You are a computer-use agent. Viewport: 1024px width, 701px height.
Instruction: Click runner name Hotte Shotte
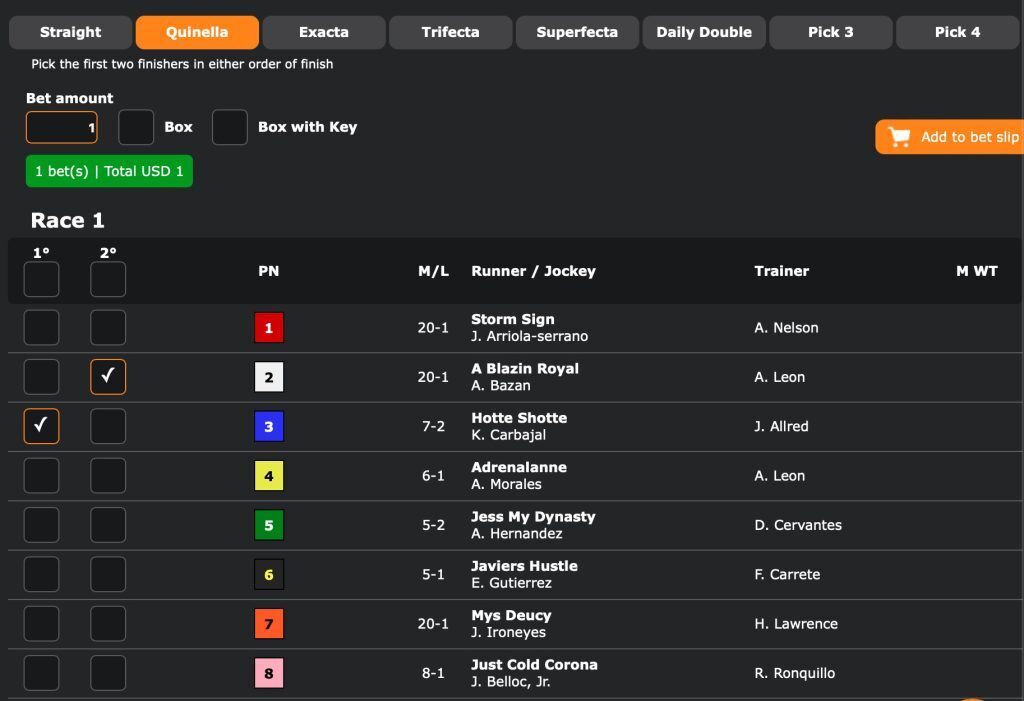click(519, 417)
